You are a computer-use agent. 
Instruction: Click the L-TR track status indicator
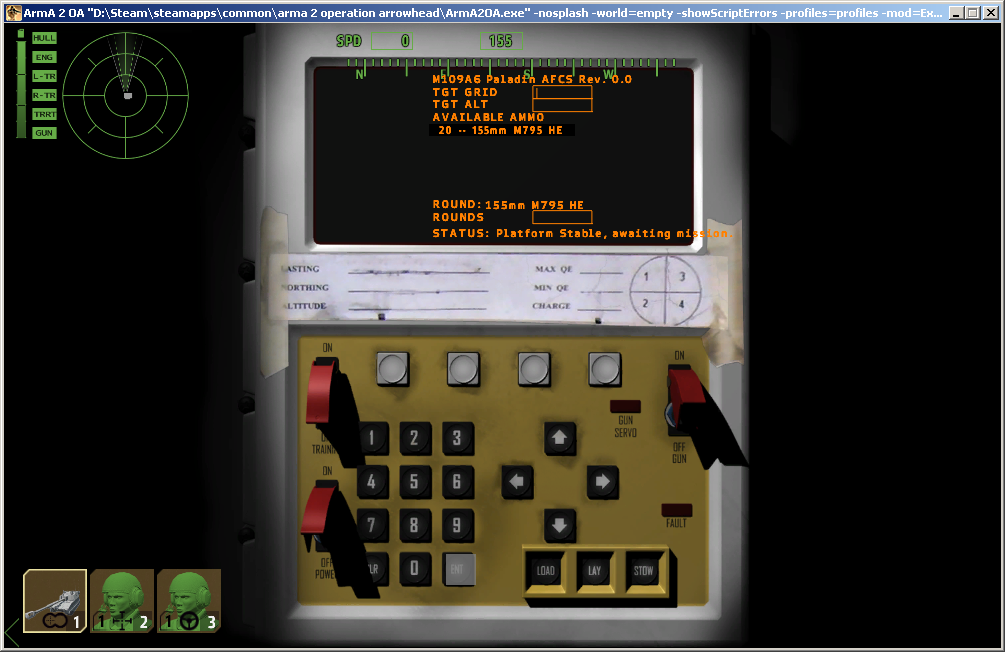point(44,76)
